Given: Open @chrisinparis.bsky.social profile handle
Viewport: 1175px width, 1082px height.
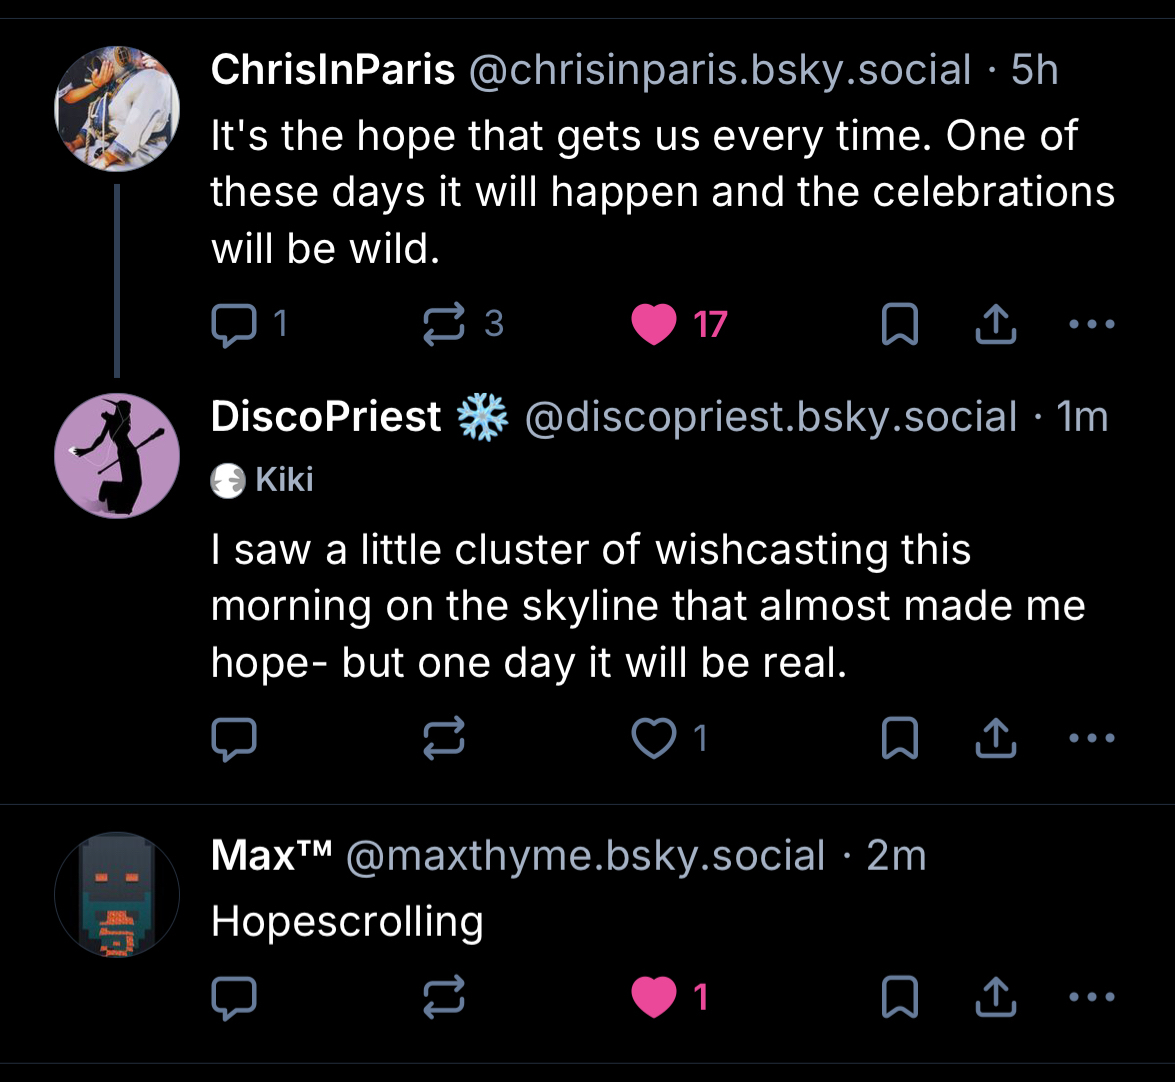Looking at the screenshot, I should tap(719, 71).
